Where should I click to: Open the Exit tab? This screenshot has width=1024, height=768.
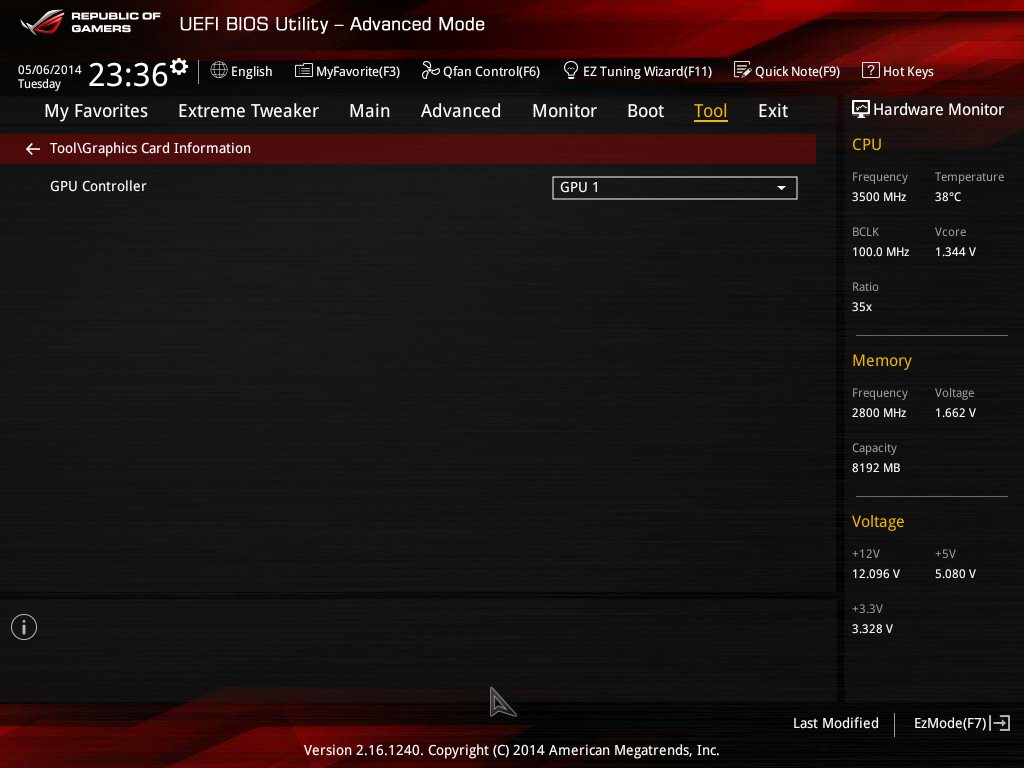pos(773,111)
